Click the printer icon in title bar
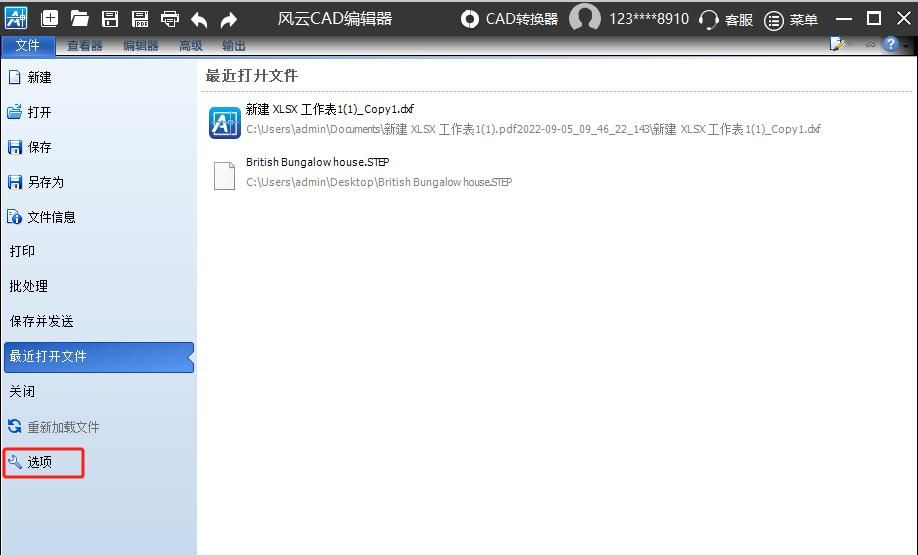Screen dimensions: 918x555 pyautogui.click(x=170, y=19)
